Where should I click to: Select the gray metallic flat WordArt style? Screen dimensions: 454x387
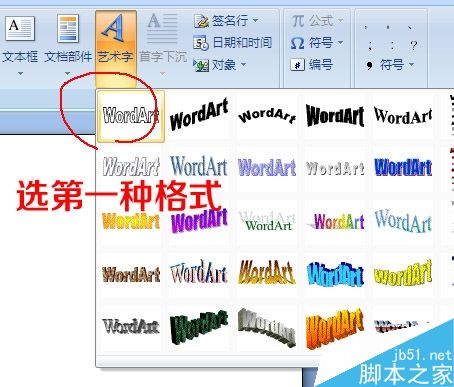[131, 327]
